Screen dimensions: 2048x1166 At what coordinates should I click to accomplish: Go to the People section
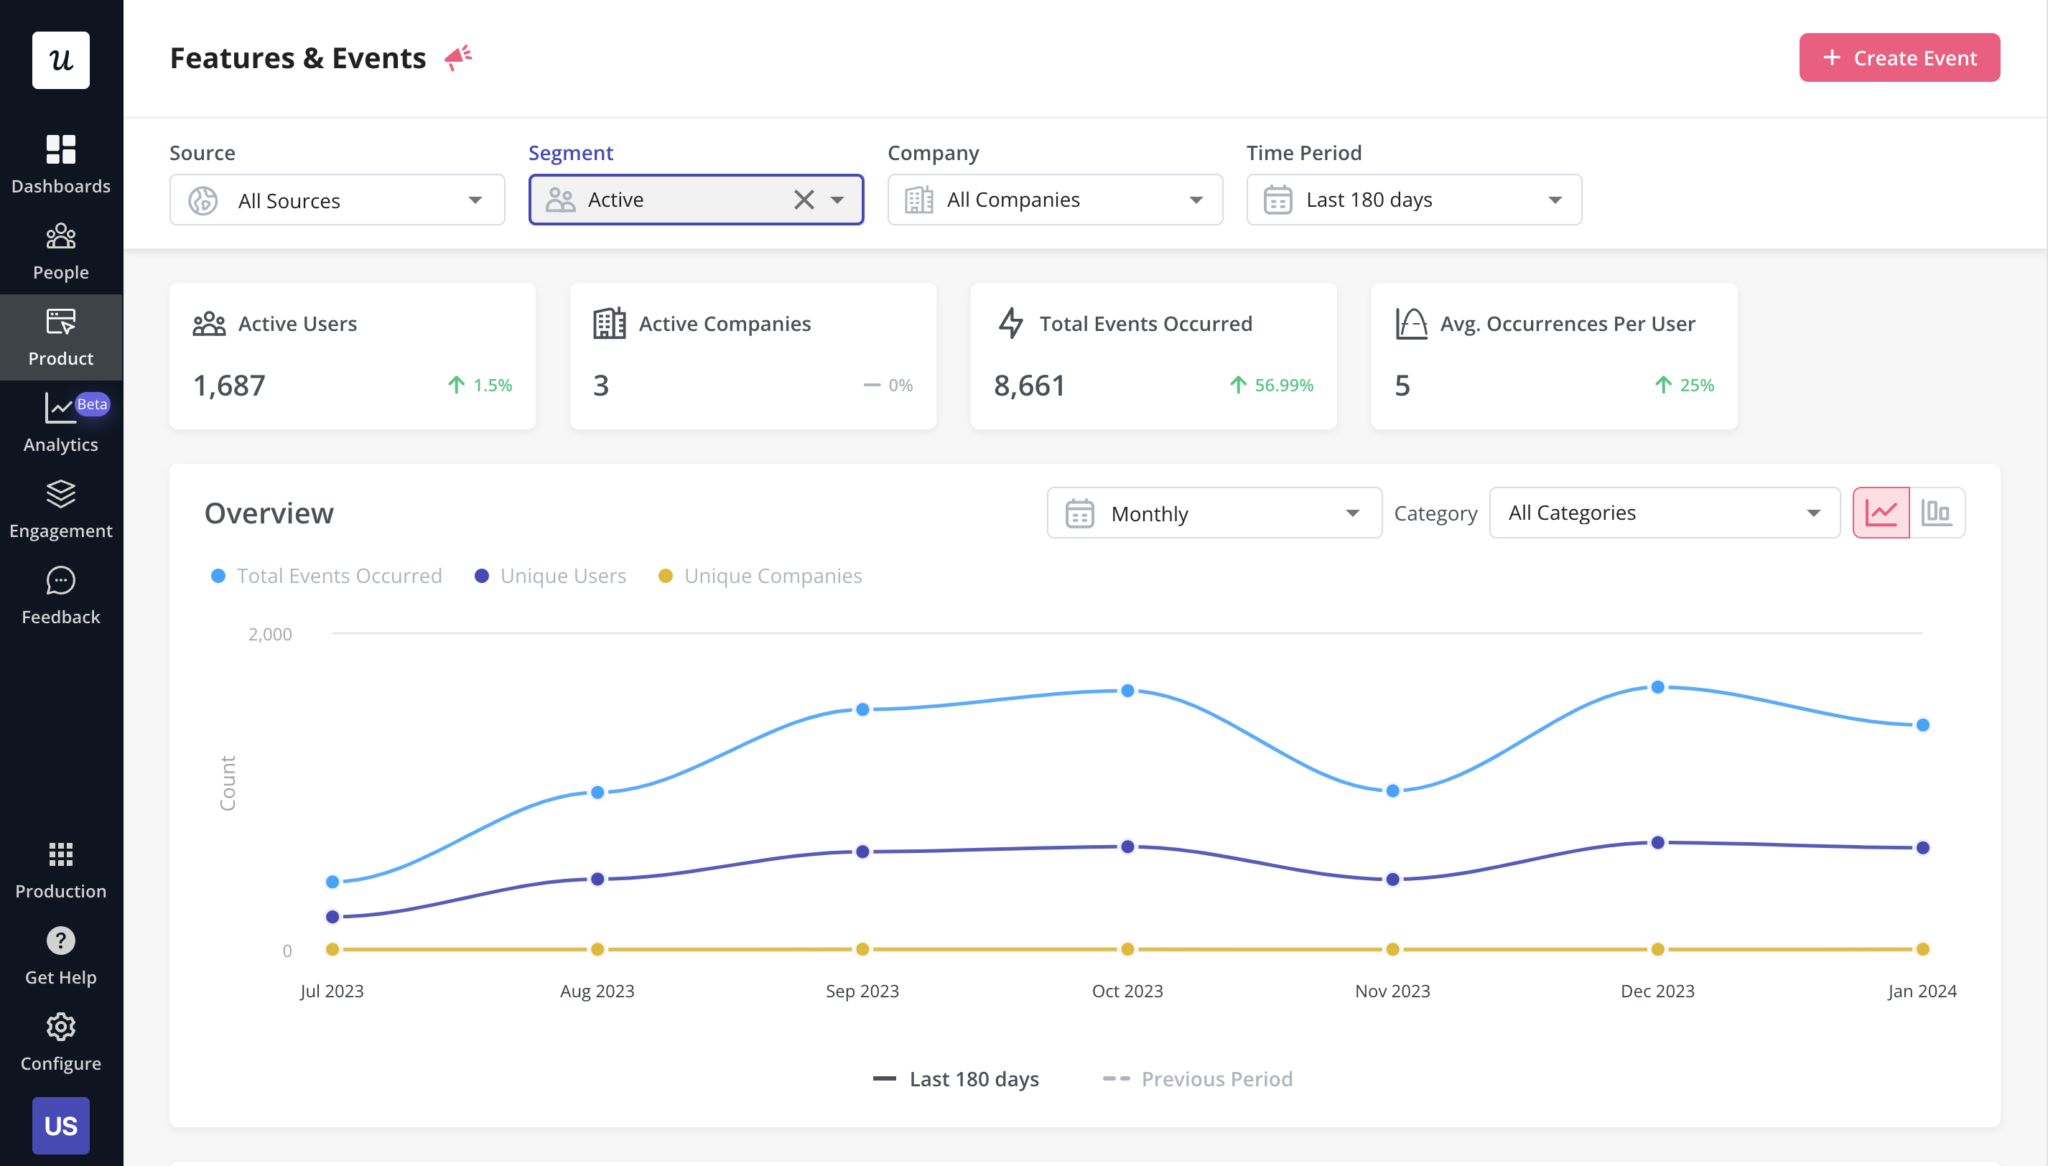pos(61,251)
